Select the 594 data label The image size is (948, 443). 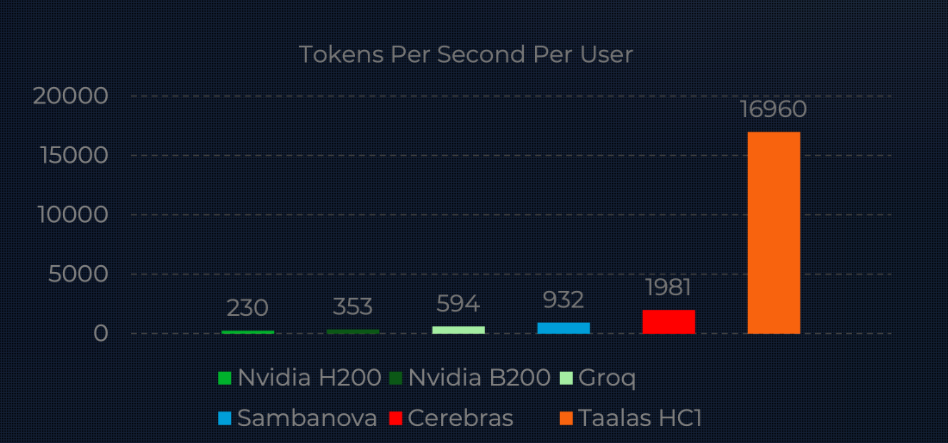458,304
